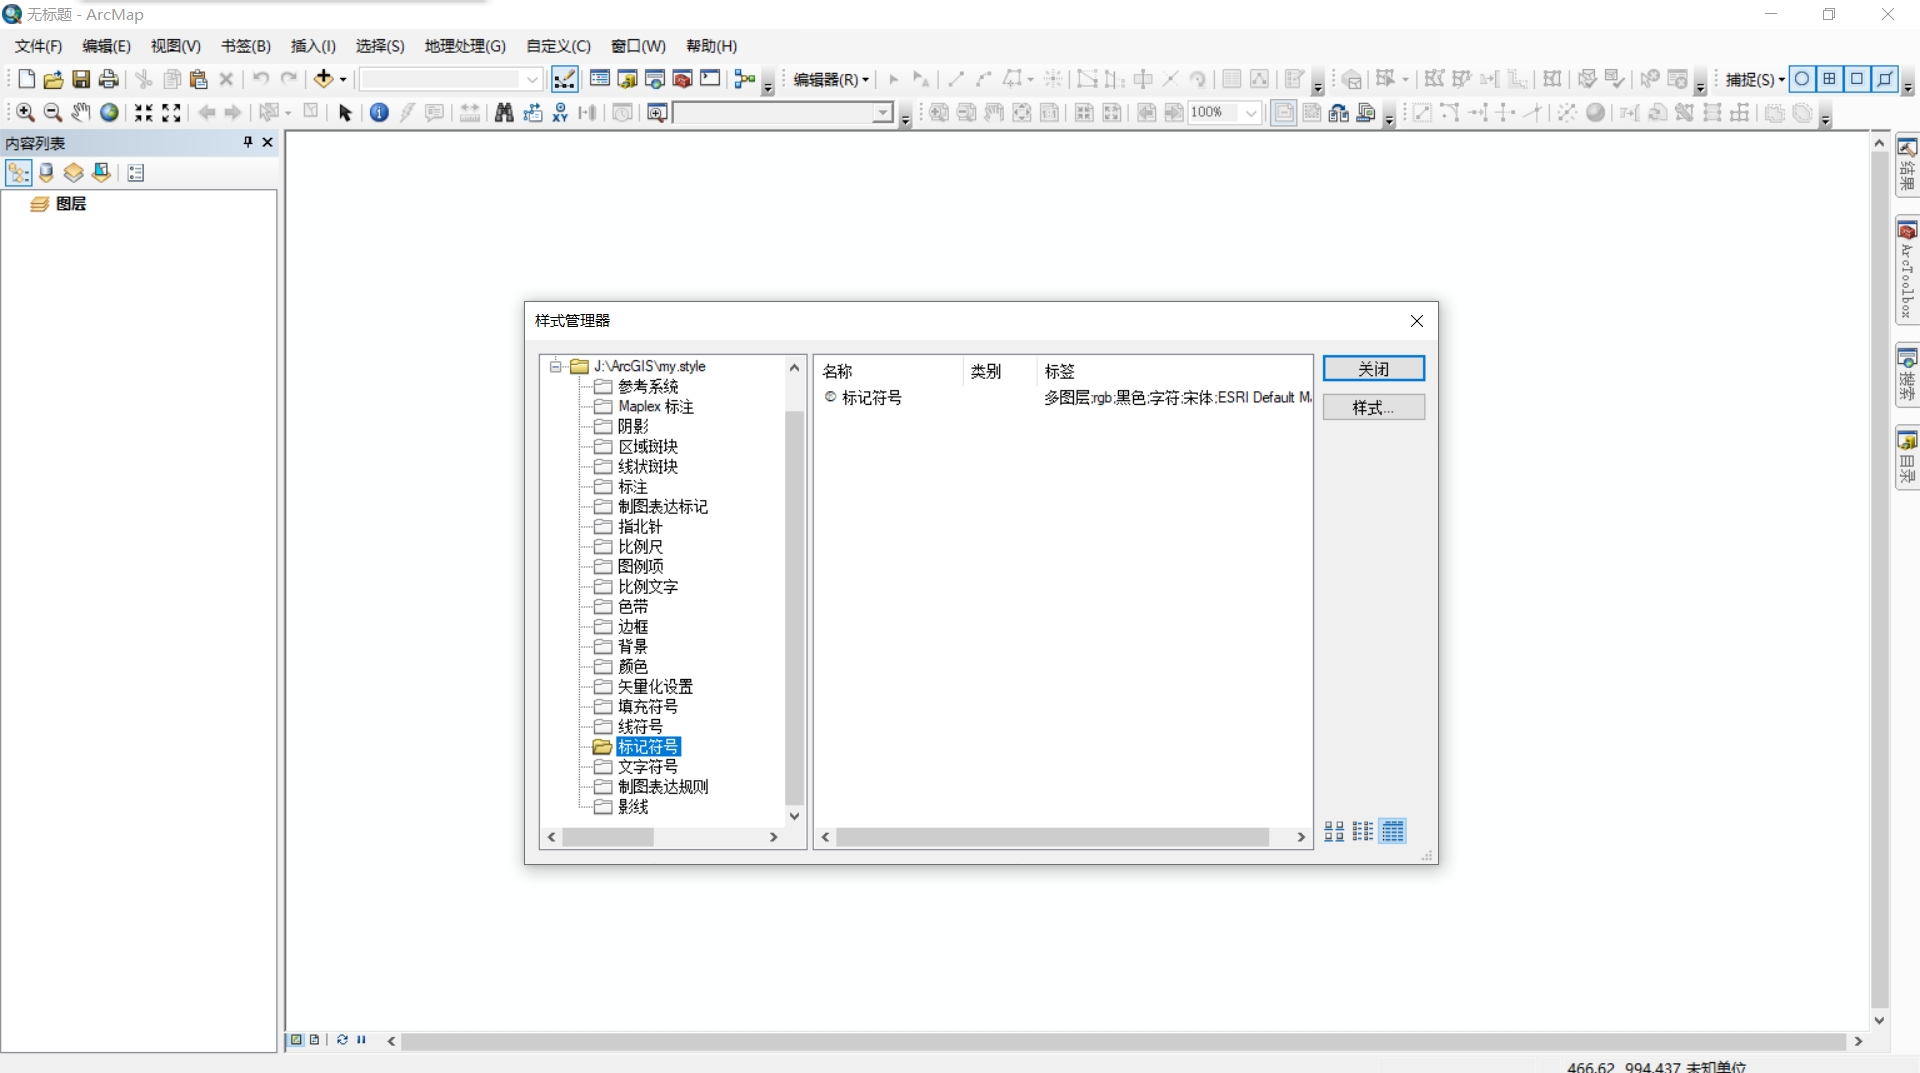Print the map using printer icon
The image size is (1920, 1073).
109,79
